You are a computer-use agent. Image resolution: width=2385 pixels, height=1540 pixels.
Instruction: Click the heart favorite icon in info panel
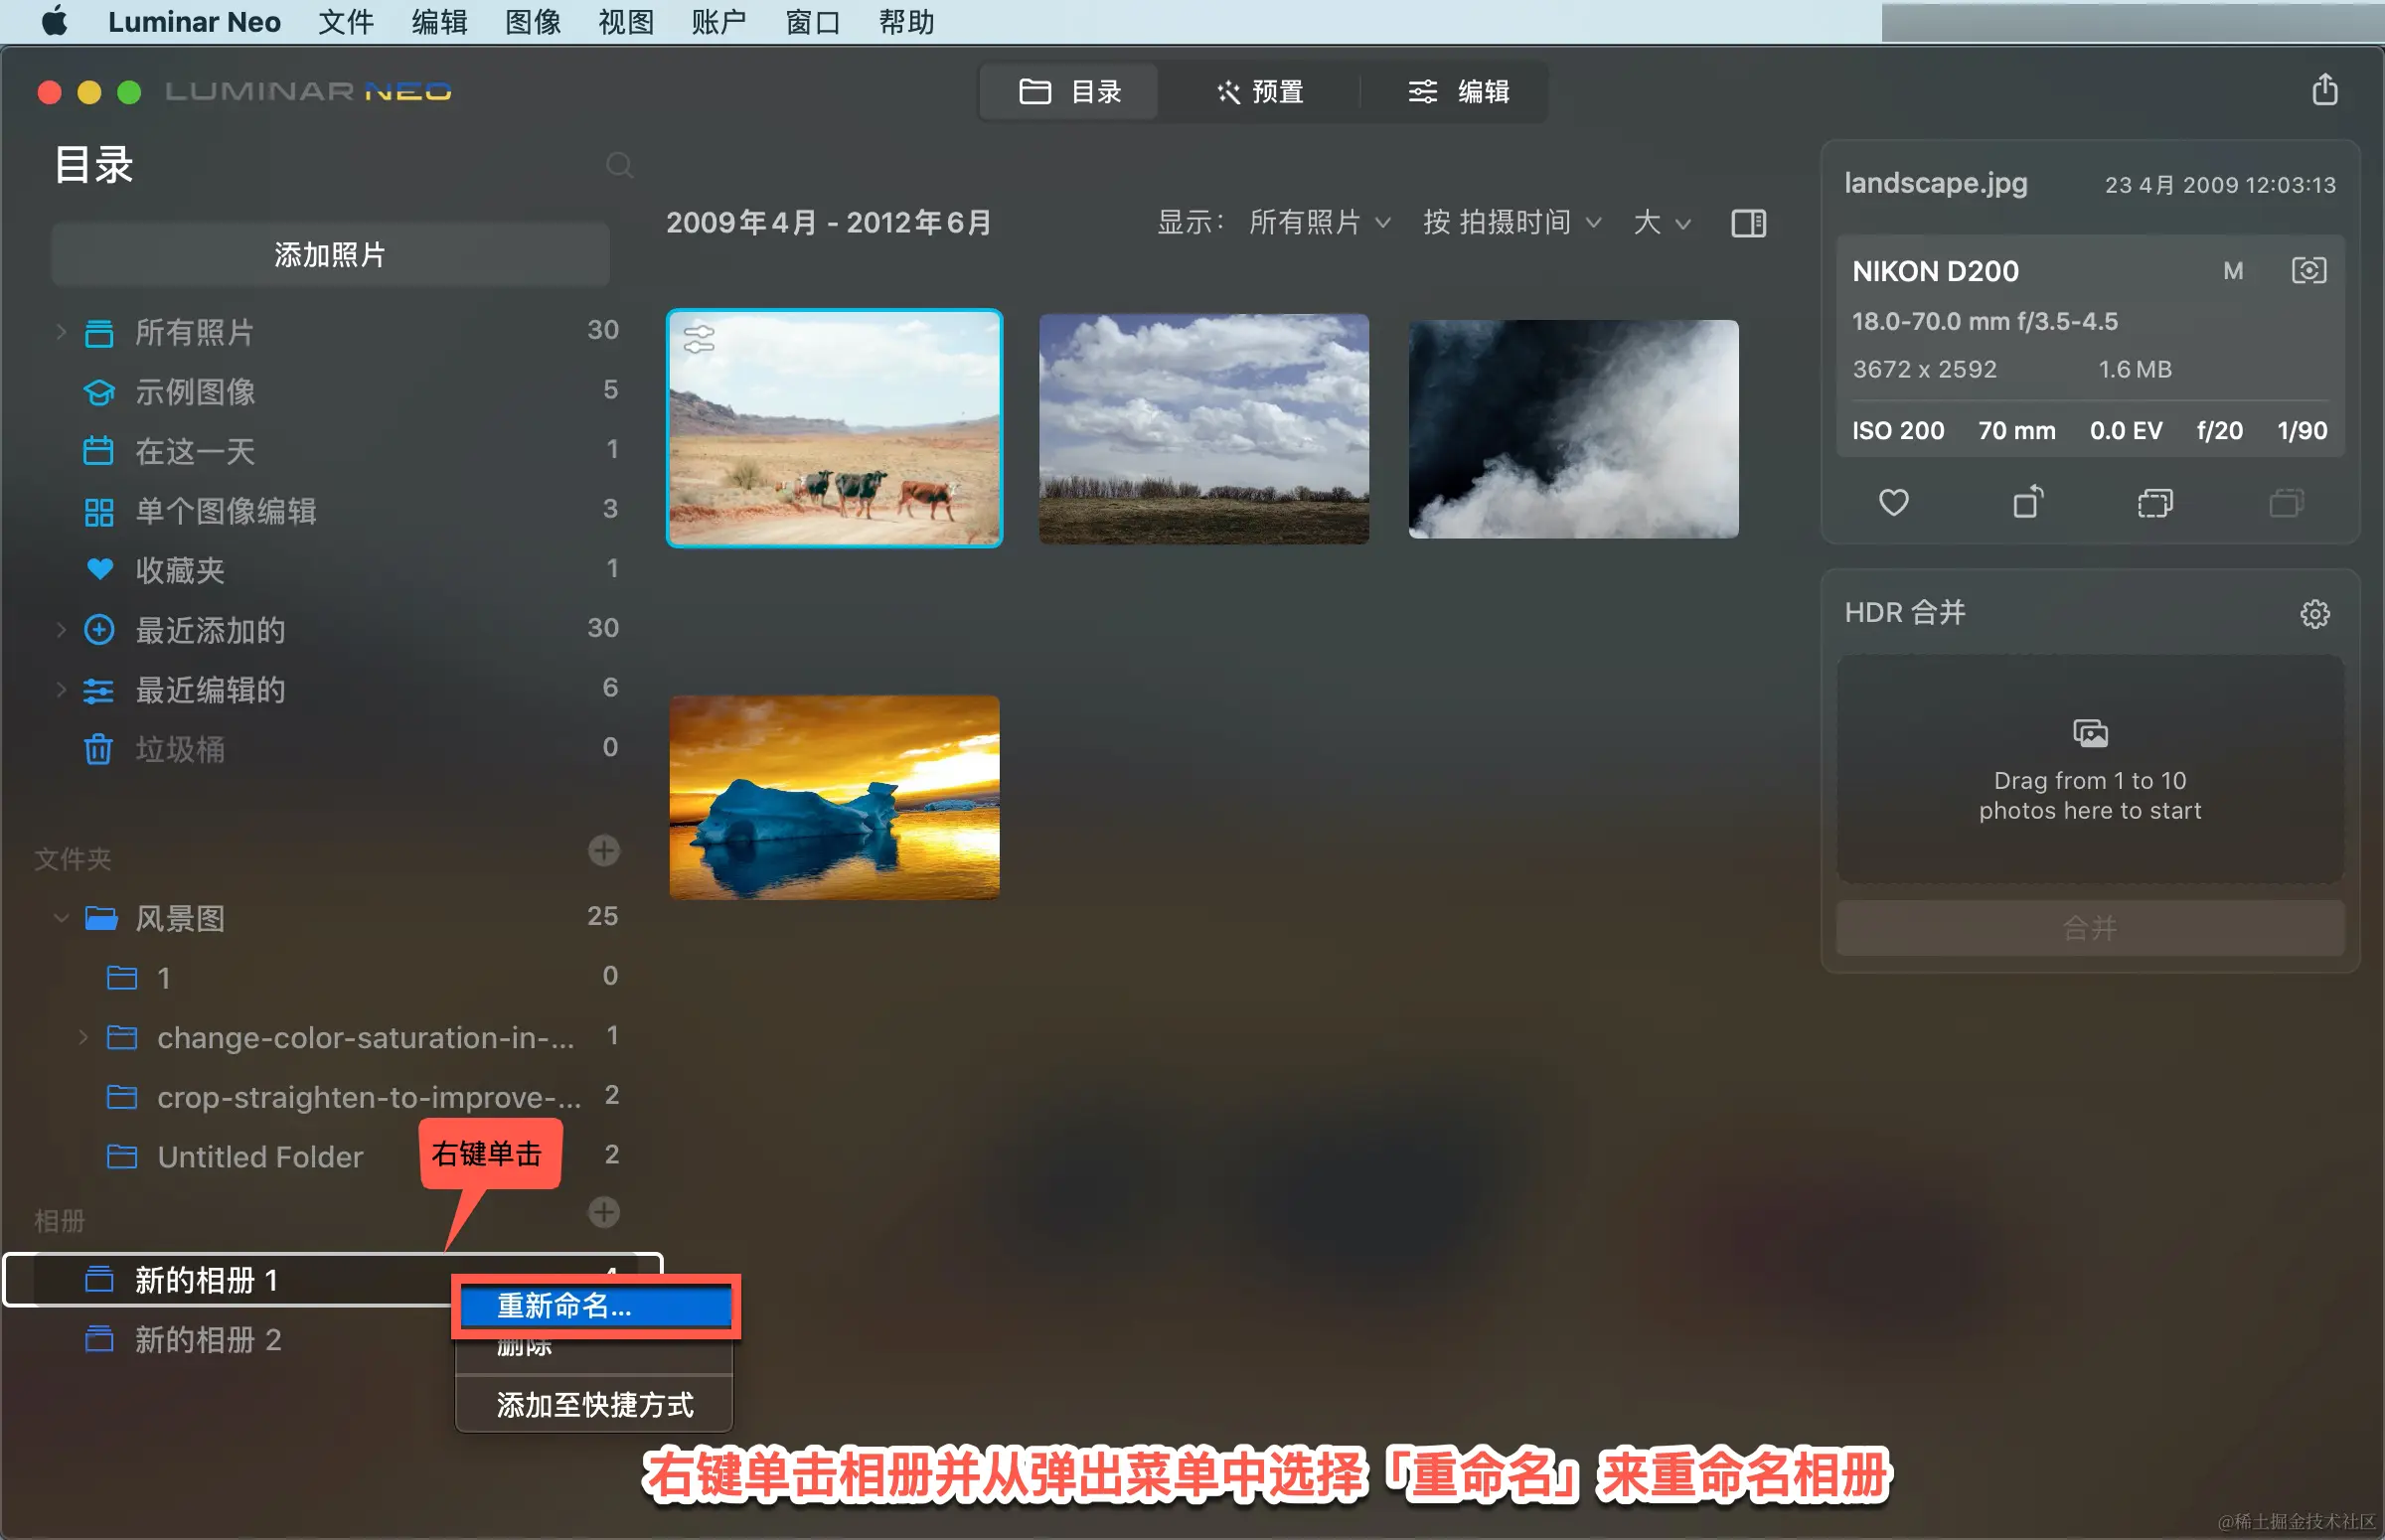(x=1893, y=502)
